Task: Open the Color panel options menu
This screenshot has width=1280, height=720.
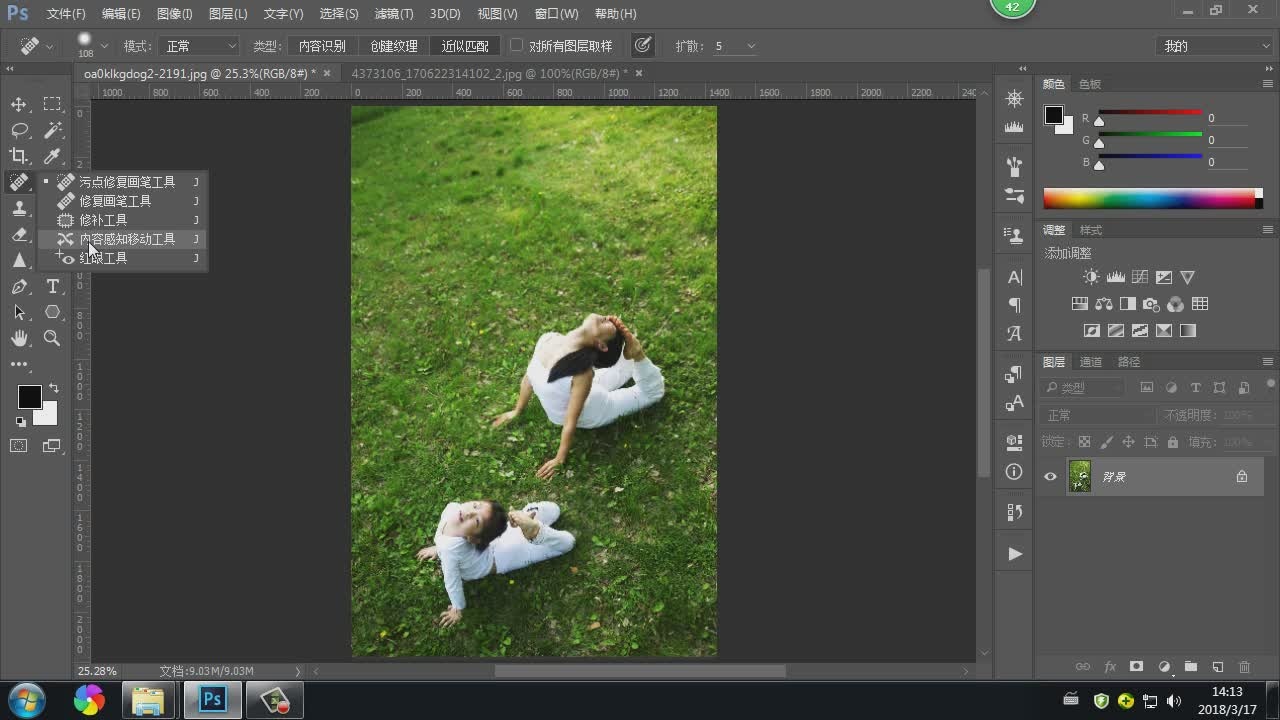Action: click(1268, 84)
